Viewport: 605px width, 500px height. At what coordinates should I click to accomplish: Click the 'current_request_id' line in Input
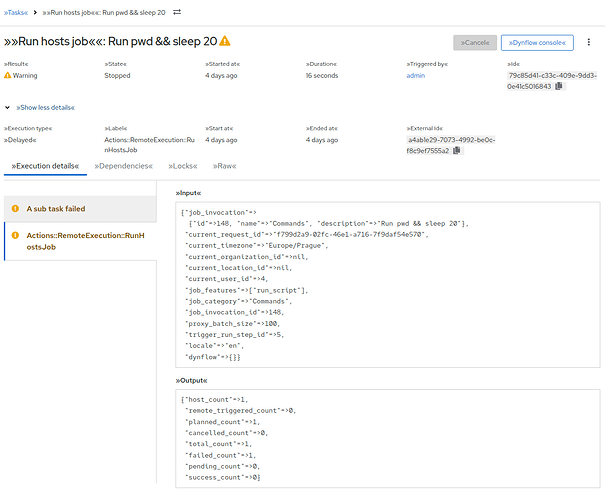pos(306,234)
